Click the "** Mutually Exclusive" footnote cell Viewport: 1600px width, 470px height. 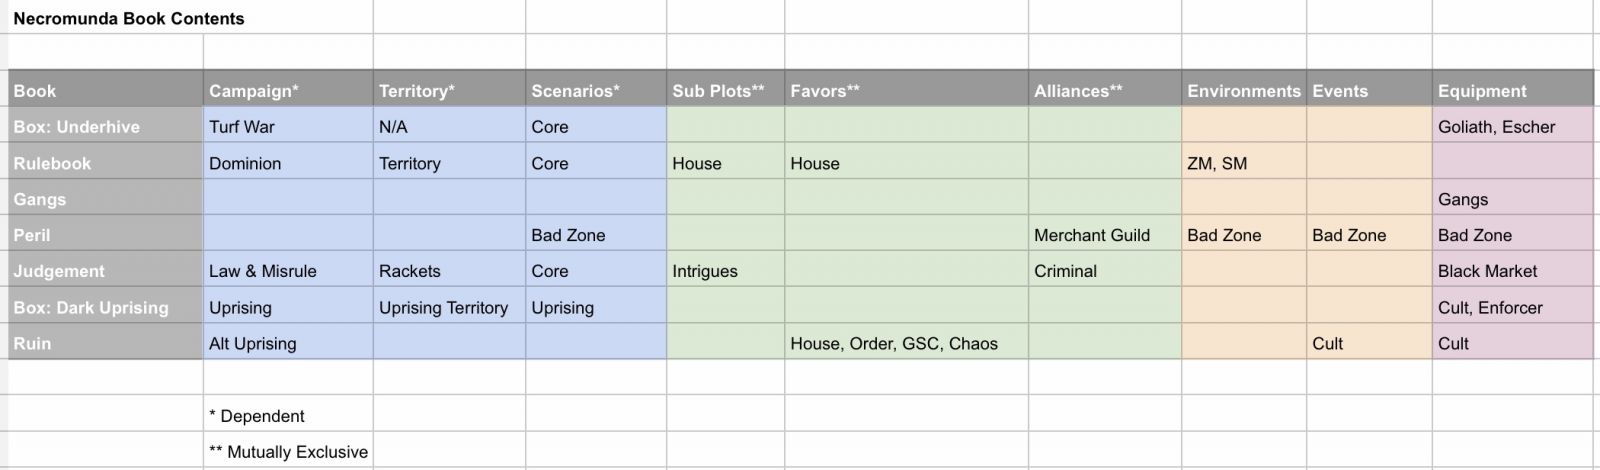288,452
